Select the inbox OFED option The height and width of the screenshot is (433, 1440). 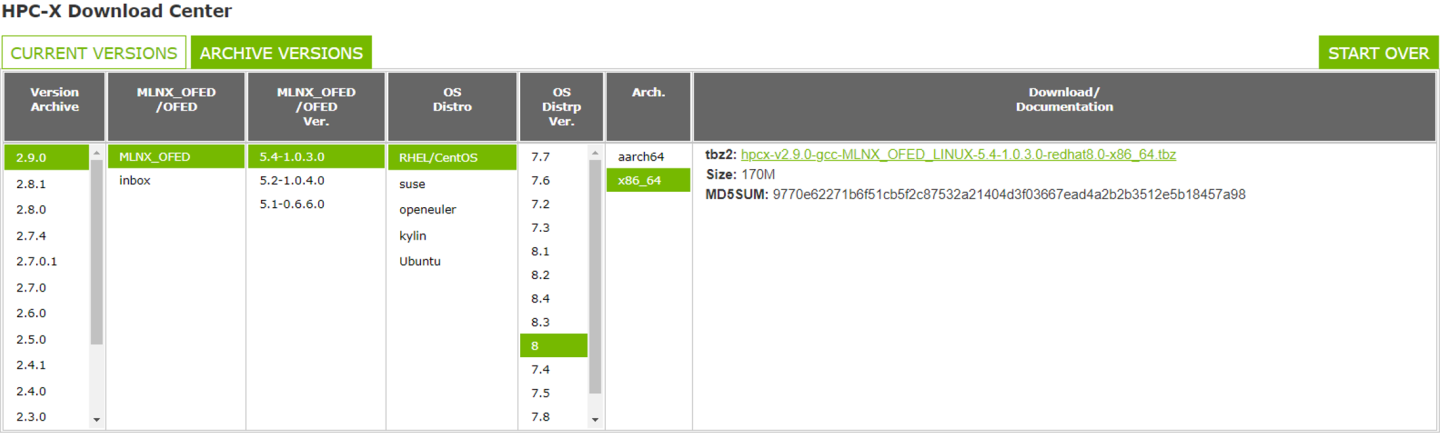(x=135, y=181)
